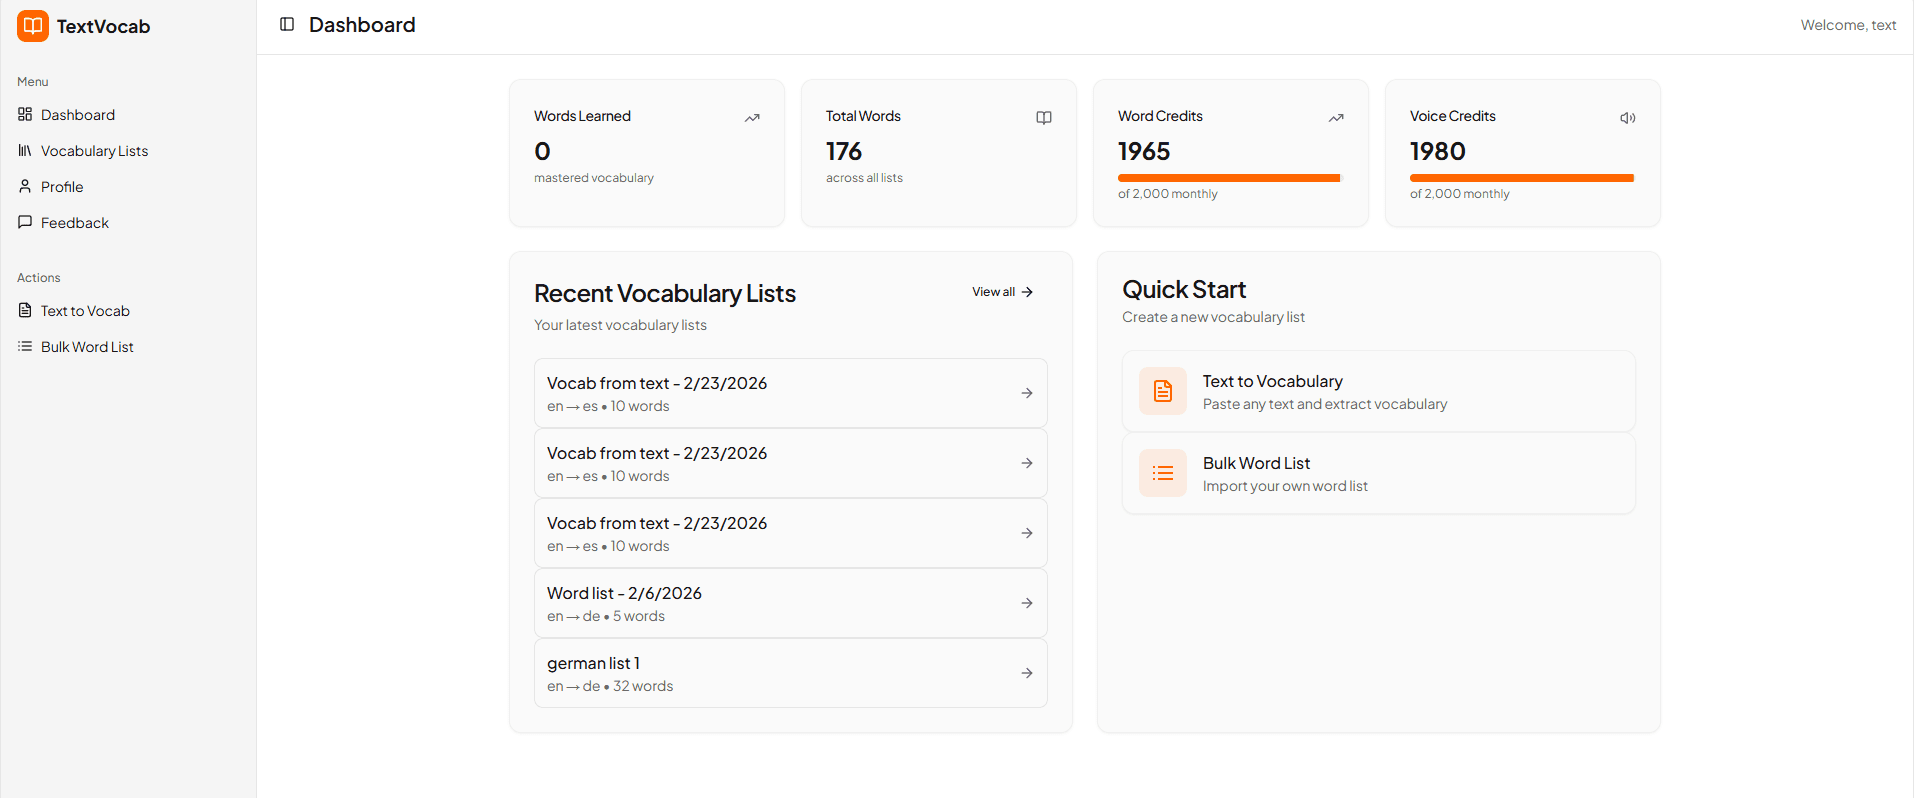
Task: Open the second Vocab from text list
Action: 791,463
